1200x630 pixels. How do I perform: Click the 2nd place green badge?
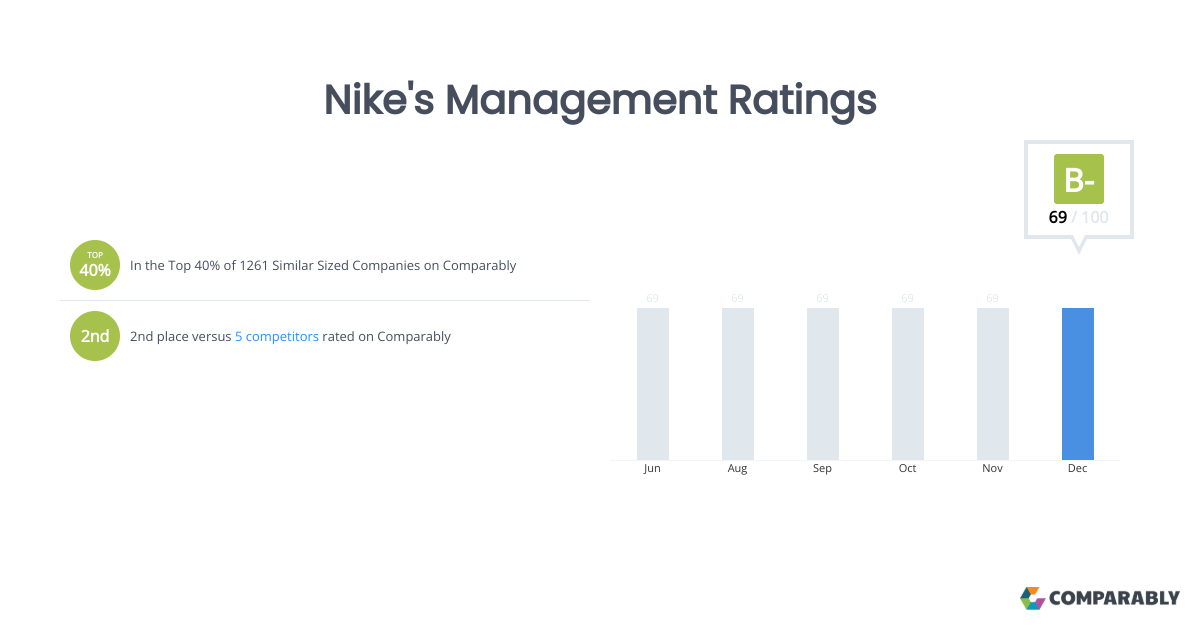point(95,336)
